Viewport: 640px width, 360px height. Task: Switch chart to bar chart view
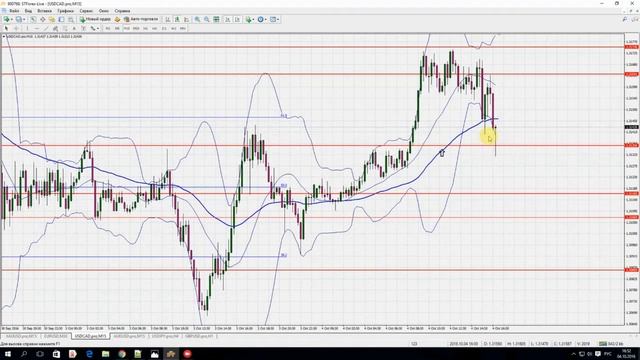coord(167,19)
